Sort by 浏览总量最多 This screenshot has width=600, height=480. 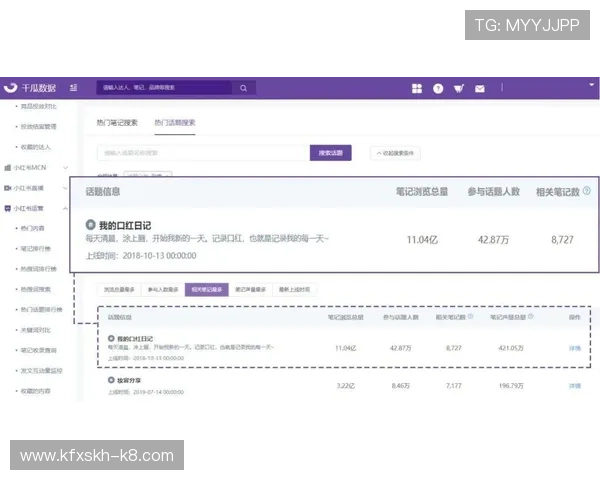(119, 289)
